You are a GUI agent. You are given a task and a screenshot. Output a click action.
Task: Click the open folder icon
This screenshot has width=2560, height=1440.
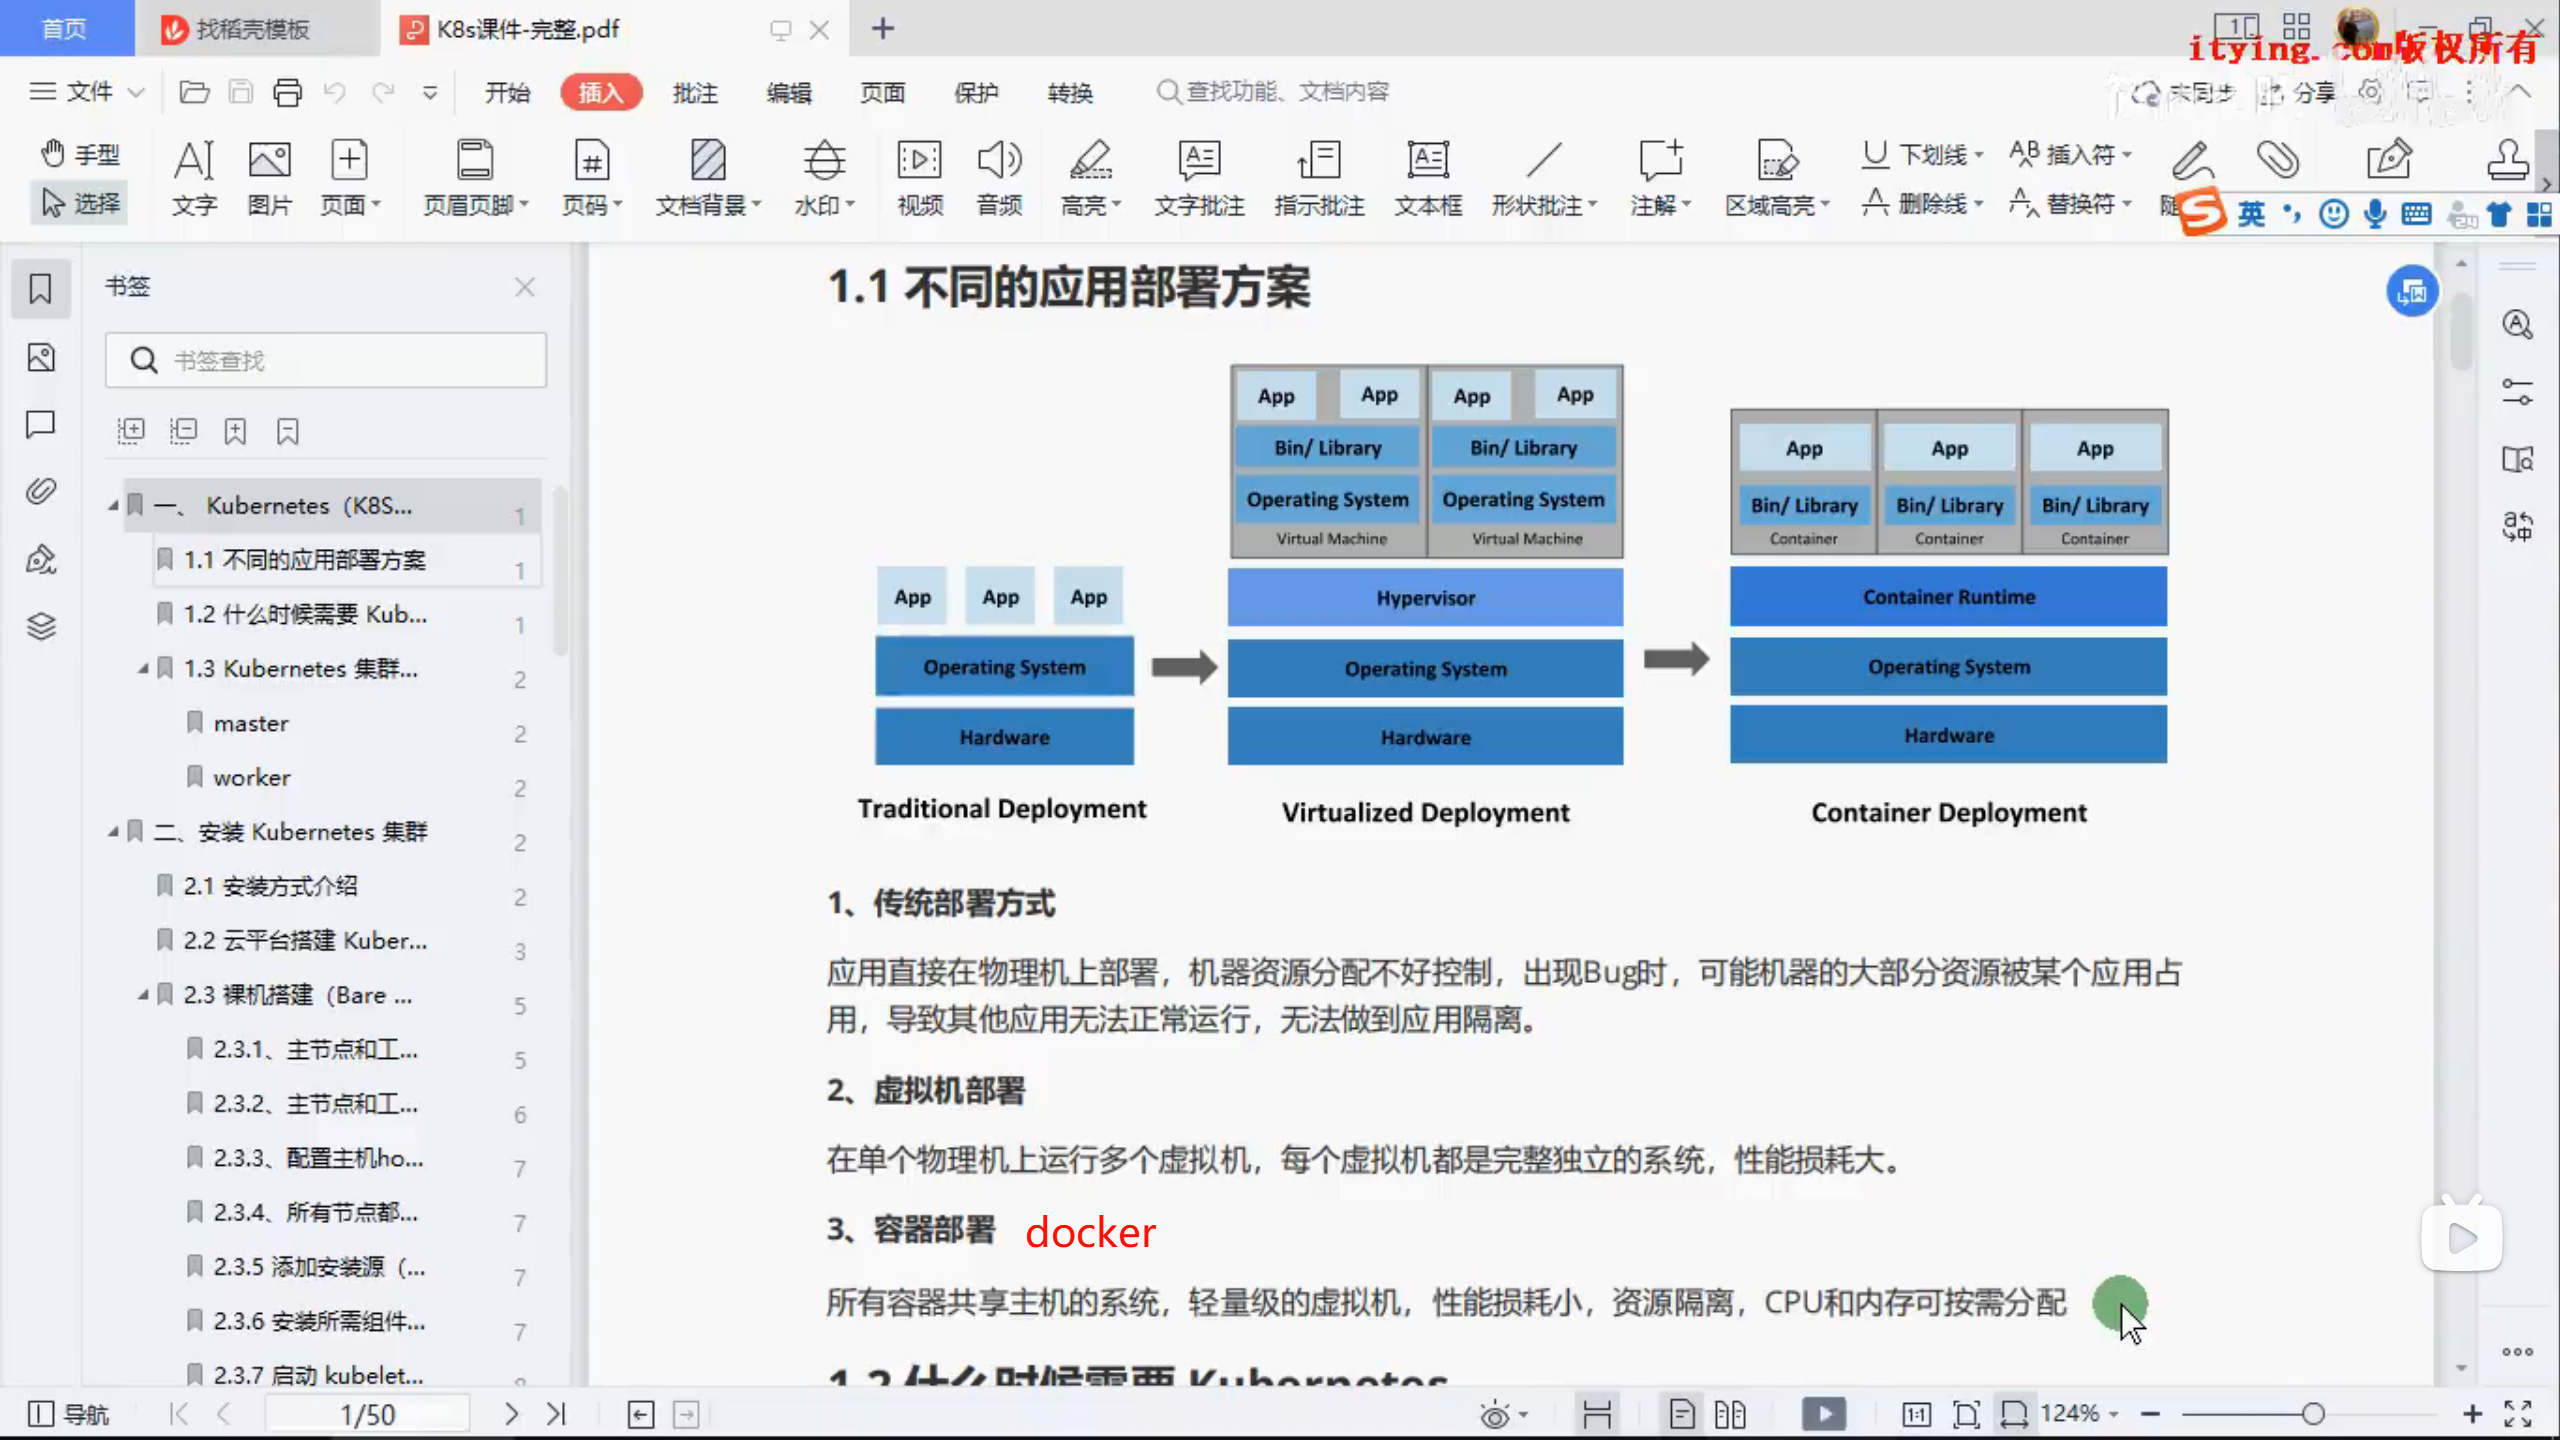tap(194, 92)
